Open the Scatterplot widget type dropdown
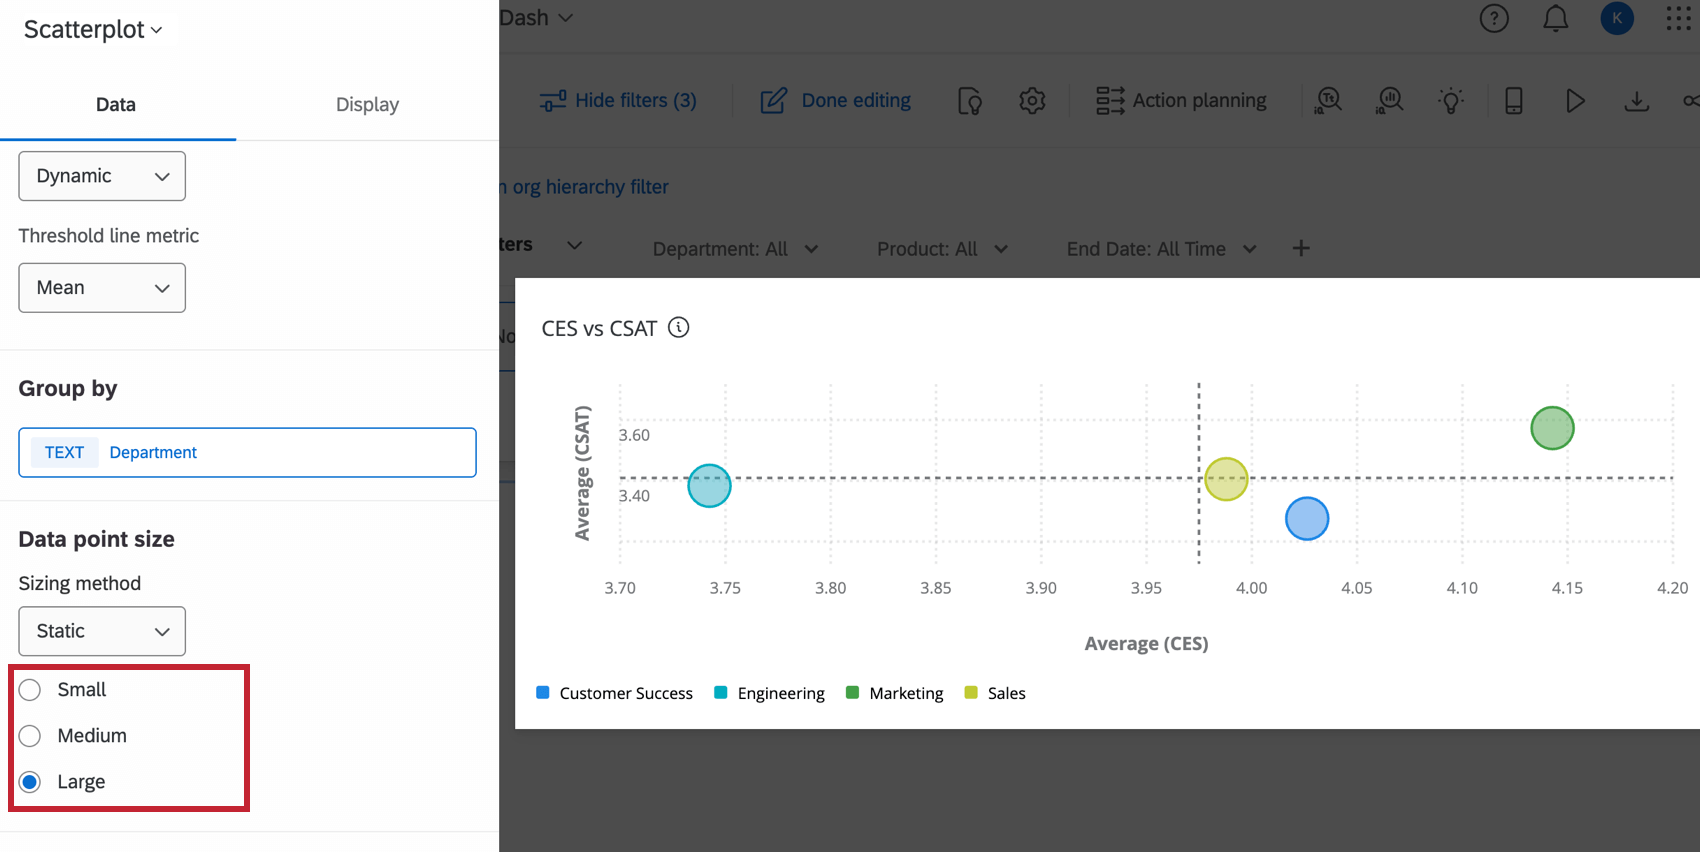Viewport: 1700px width, 852px height. point(93,30)
